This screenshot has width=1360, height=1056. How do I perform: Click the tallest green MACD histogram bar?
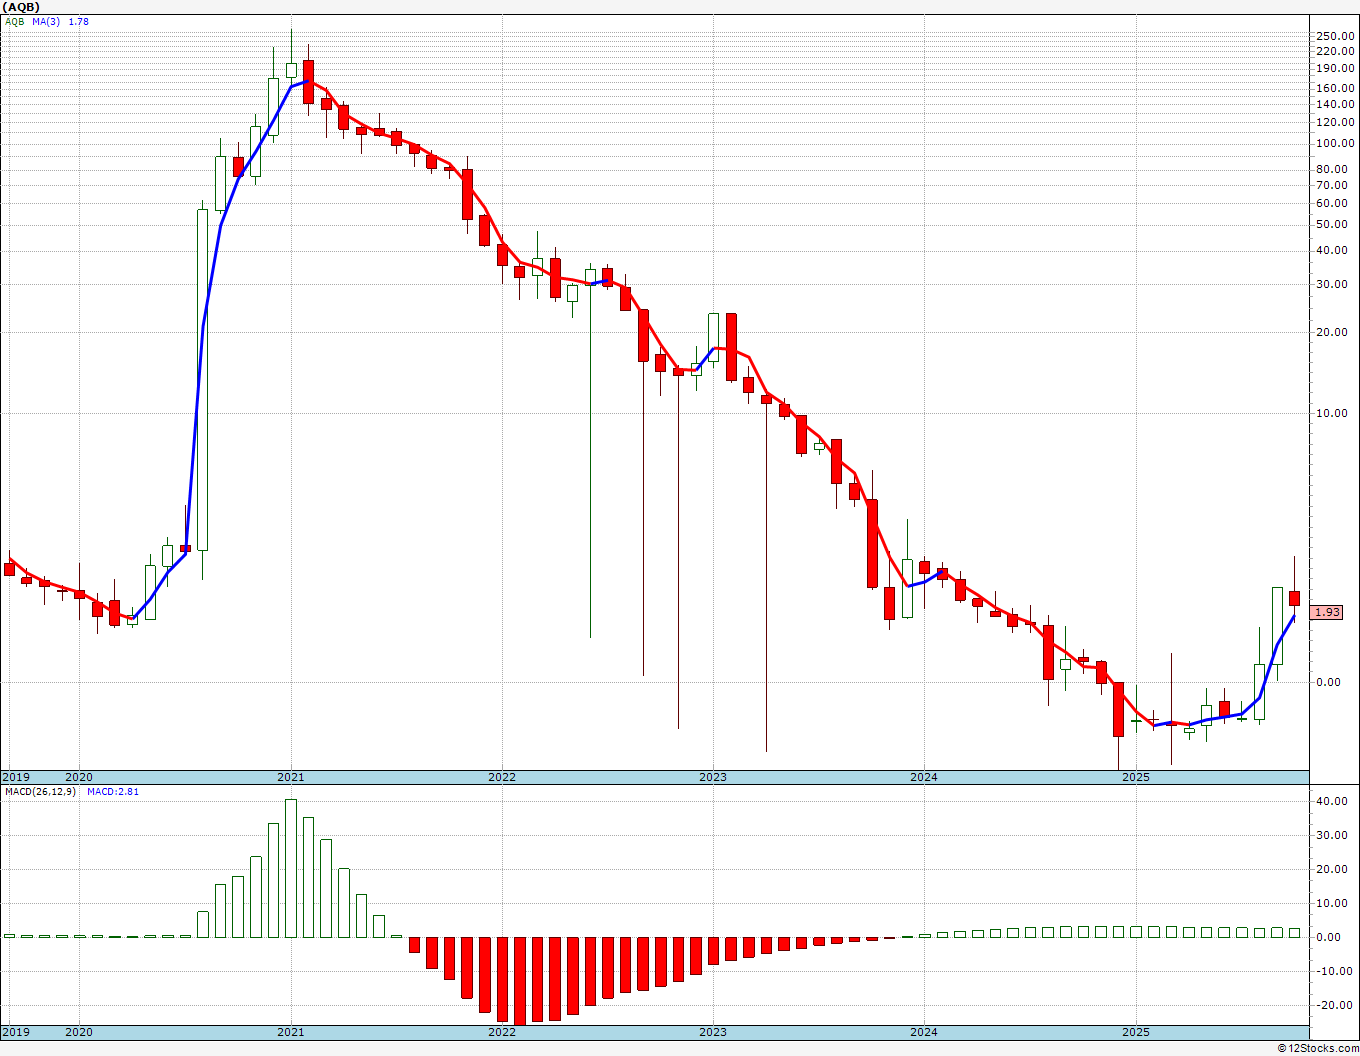point(291,868)
